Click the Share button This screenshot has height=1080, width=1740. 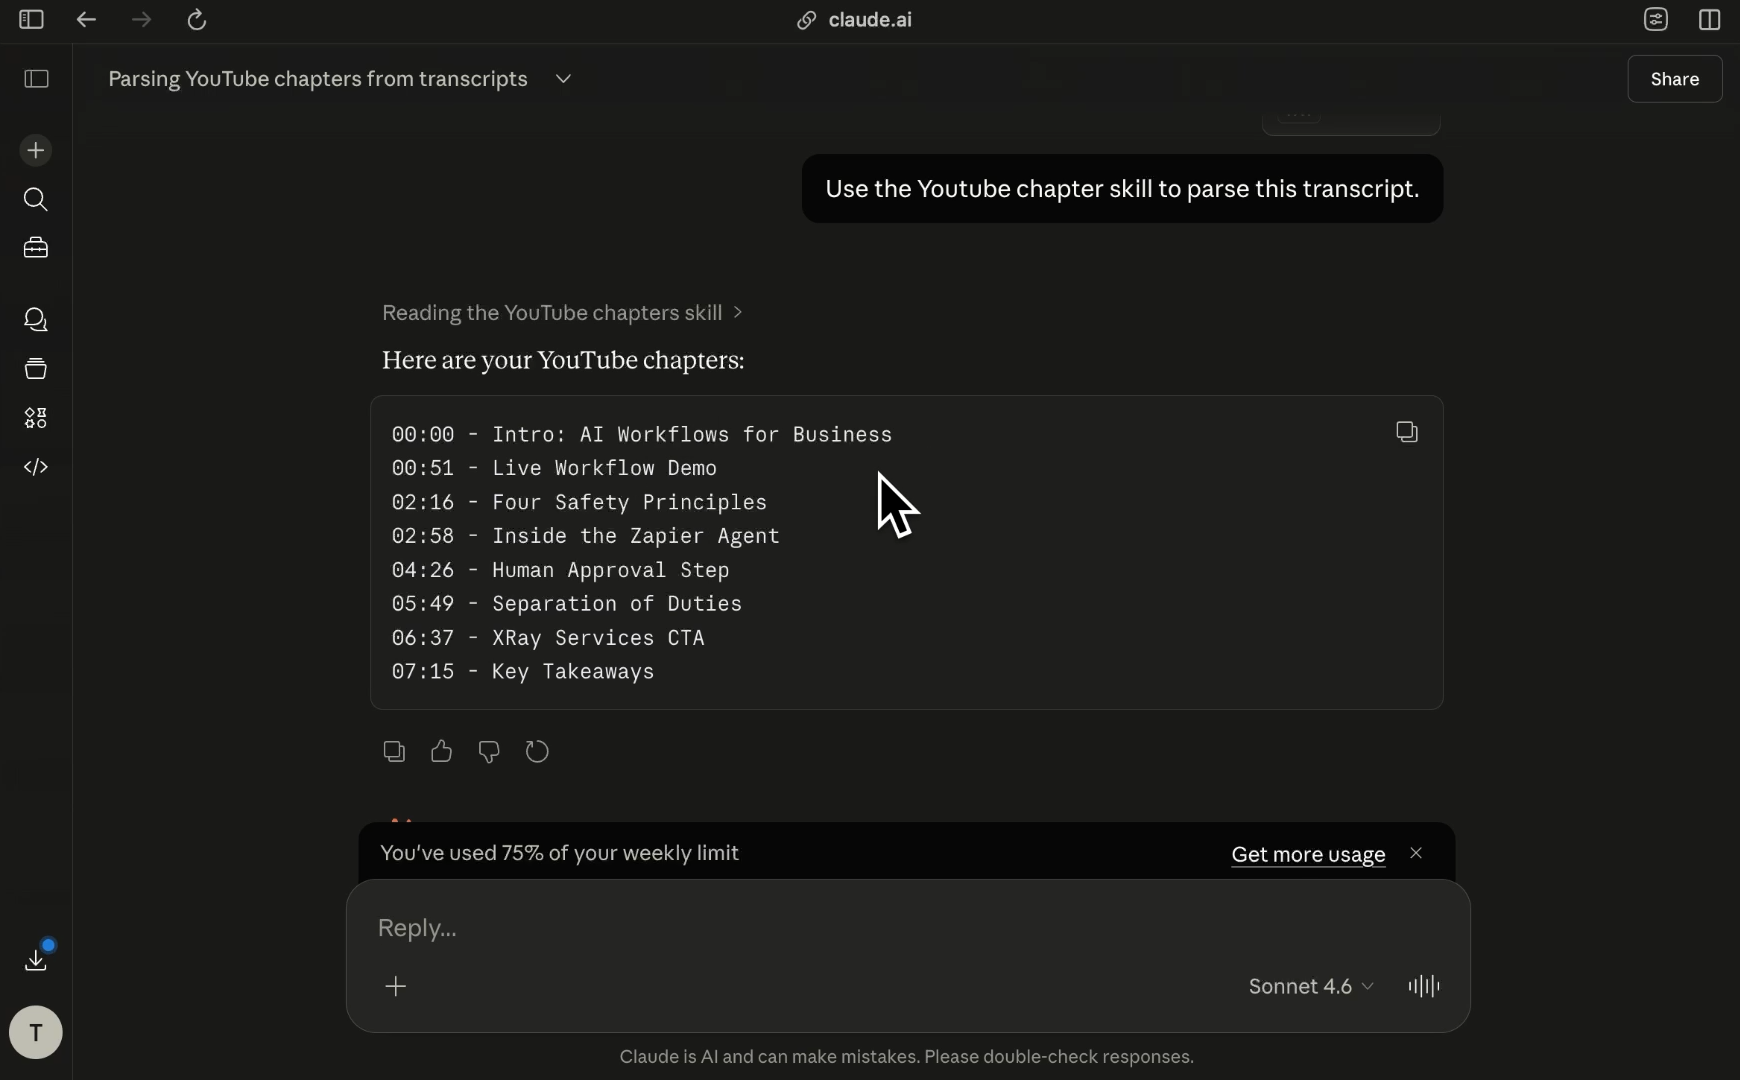click(x=1675, y=79)
